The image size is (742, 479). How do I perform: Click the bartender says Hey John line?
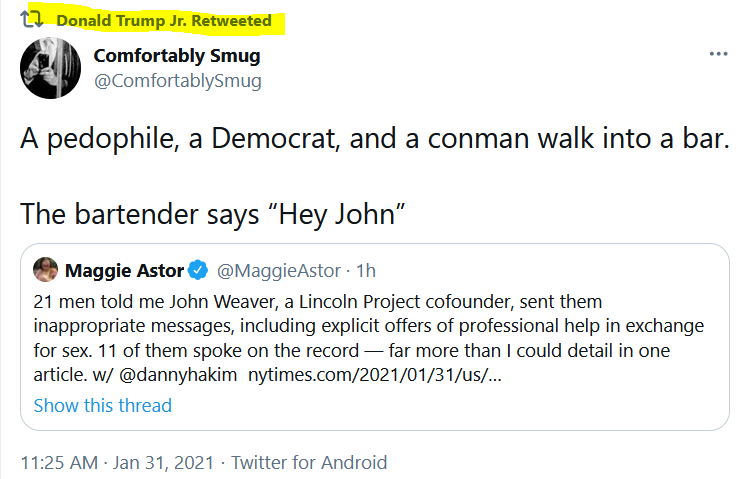tap(212, 214)
